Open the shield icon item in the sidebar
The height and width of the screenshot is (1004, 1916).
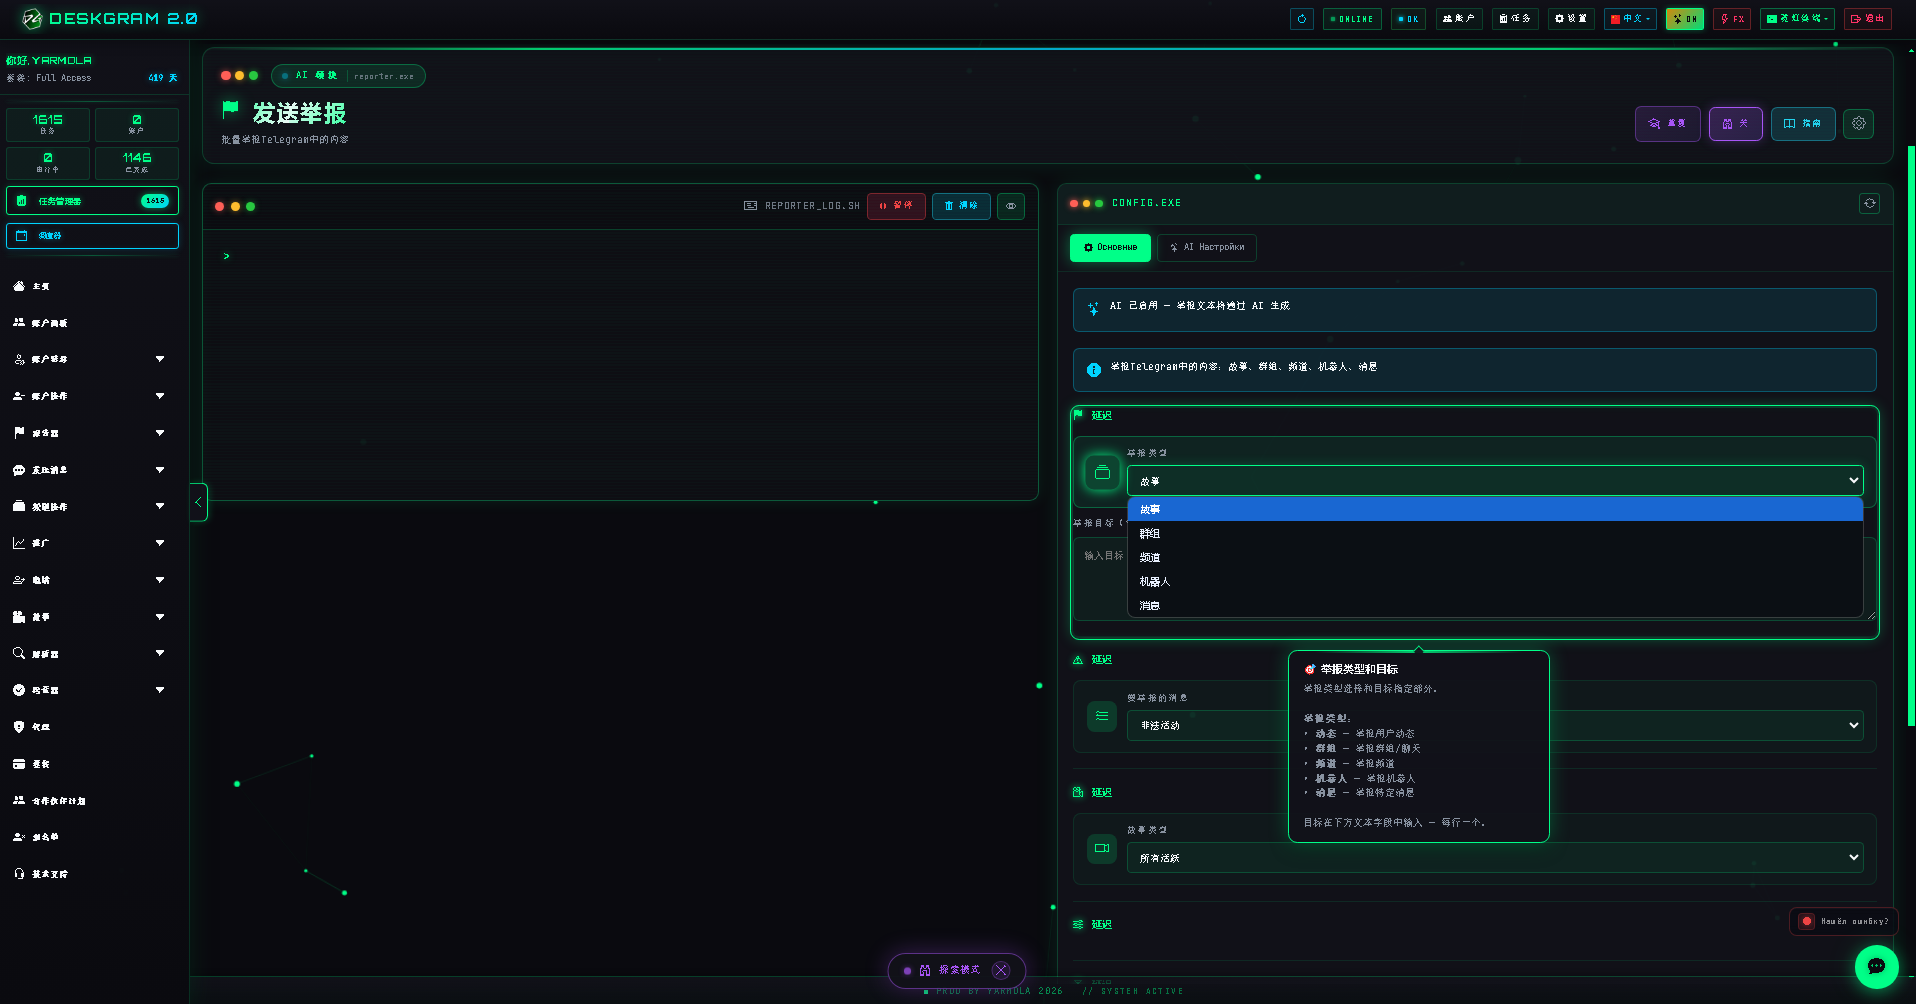(x=90, y=727)
